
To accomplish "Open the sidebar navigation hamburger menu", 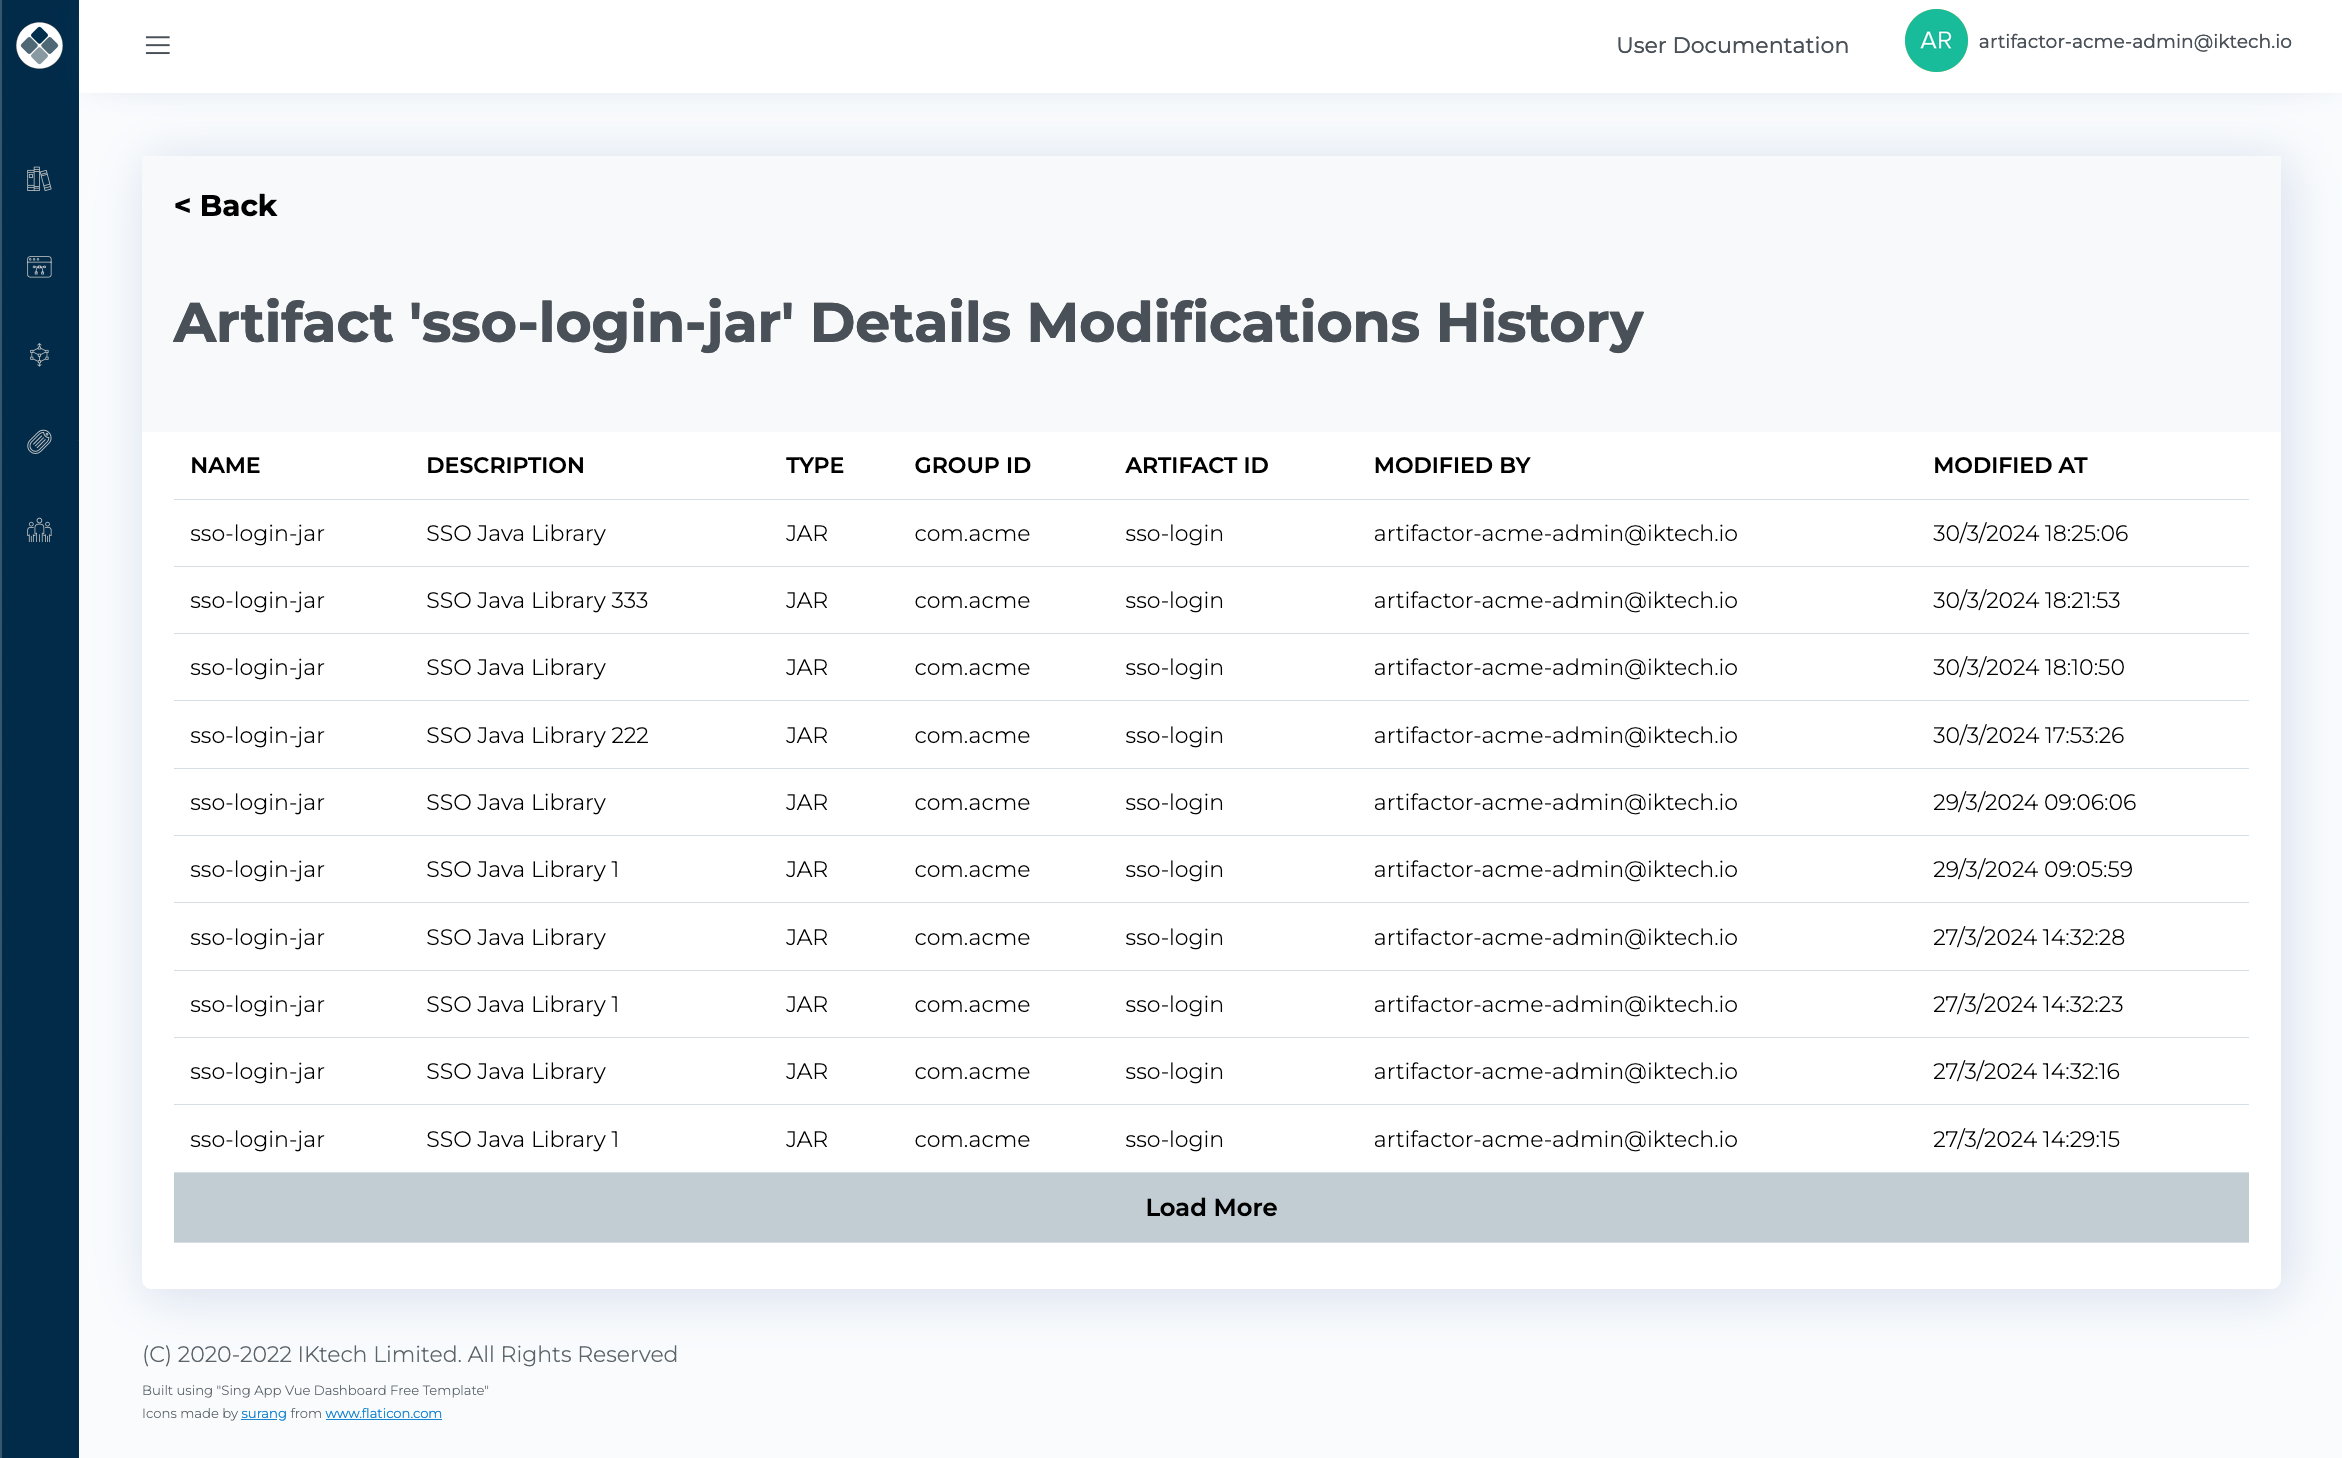I will [157, 45].
